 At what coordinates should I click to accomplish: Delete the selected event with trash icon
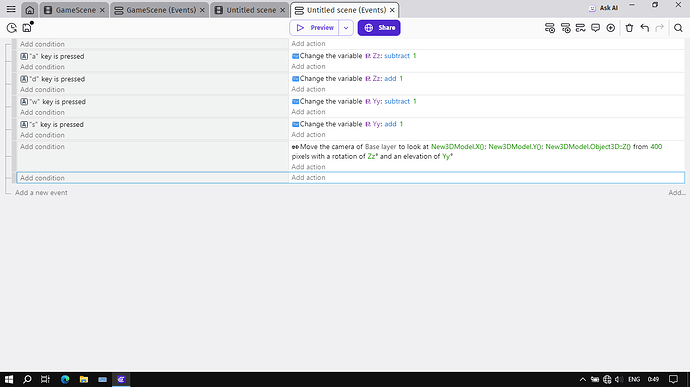(629, 28)
